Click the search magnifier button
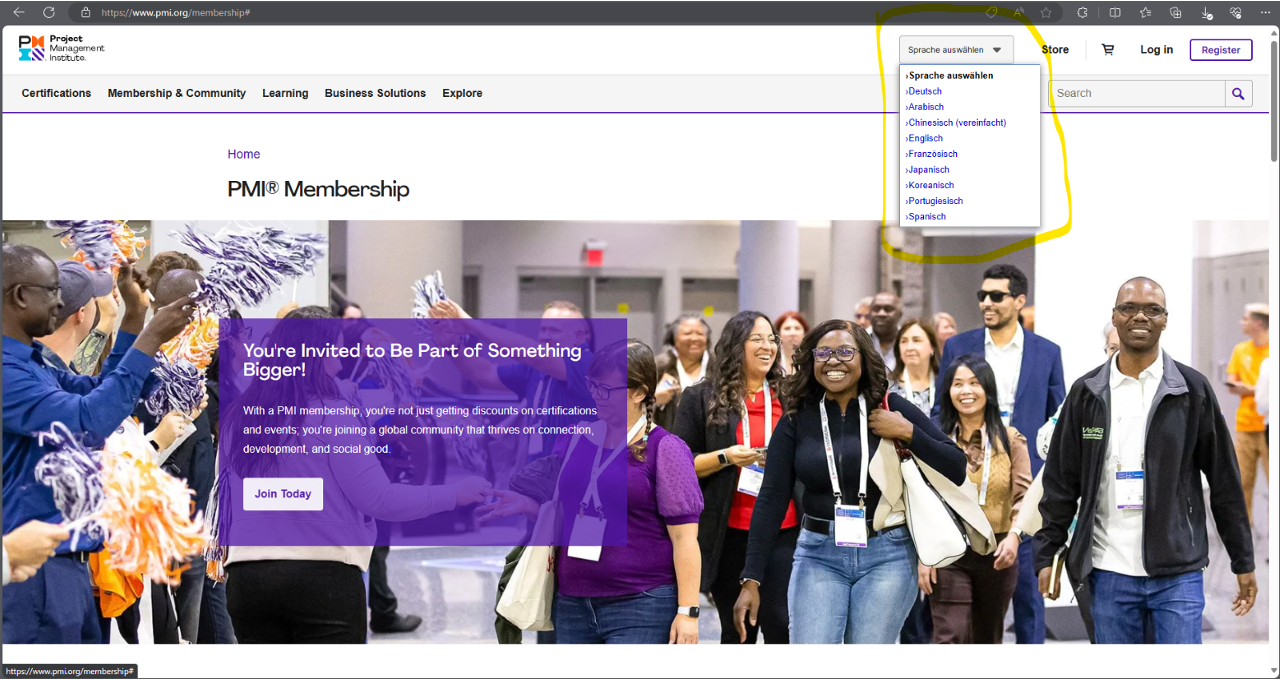The height and width of the screenshot is (680, 1280). [x=1238, y=93]
